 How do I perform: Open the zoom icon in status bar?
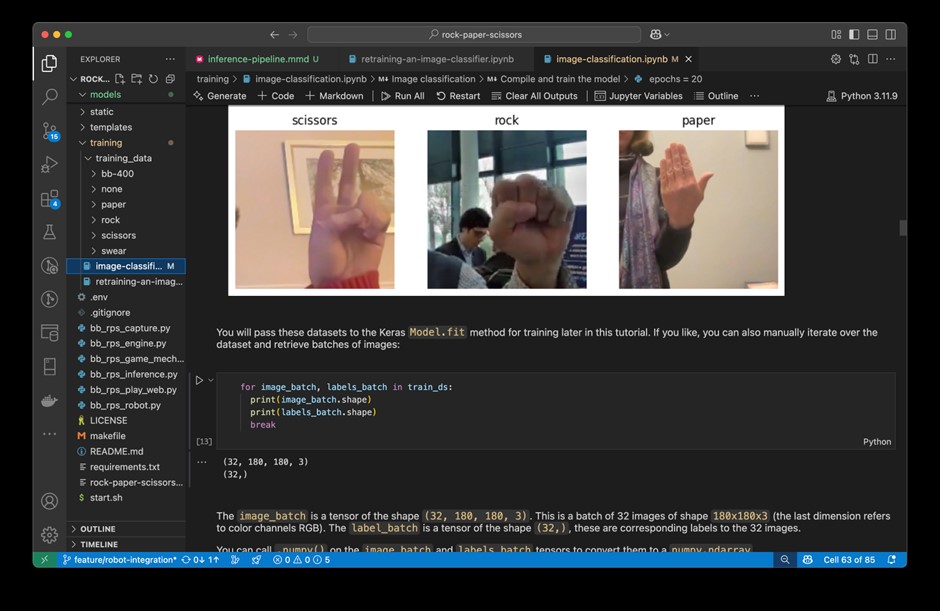pyautogui.click(x=785, y=559)
